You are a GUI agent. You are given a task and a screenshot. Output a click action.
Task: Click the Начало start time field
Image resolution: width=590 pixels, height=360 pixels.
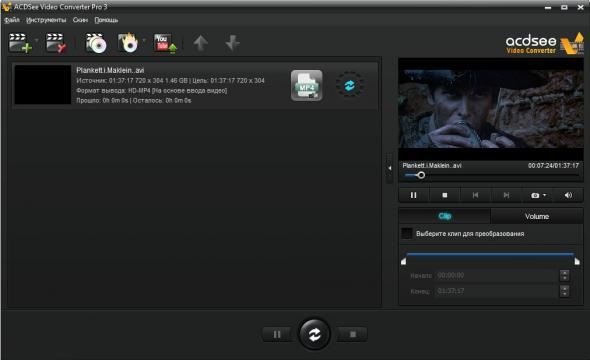point(497,275)
